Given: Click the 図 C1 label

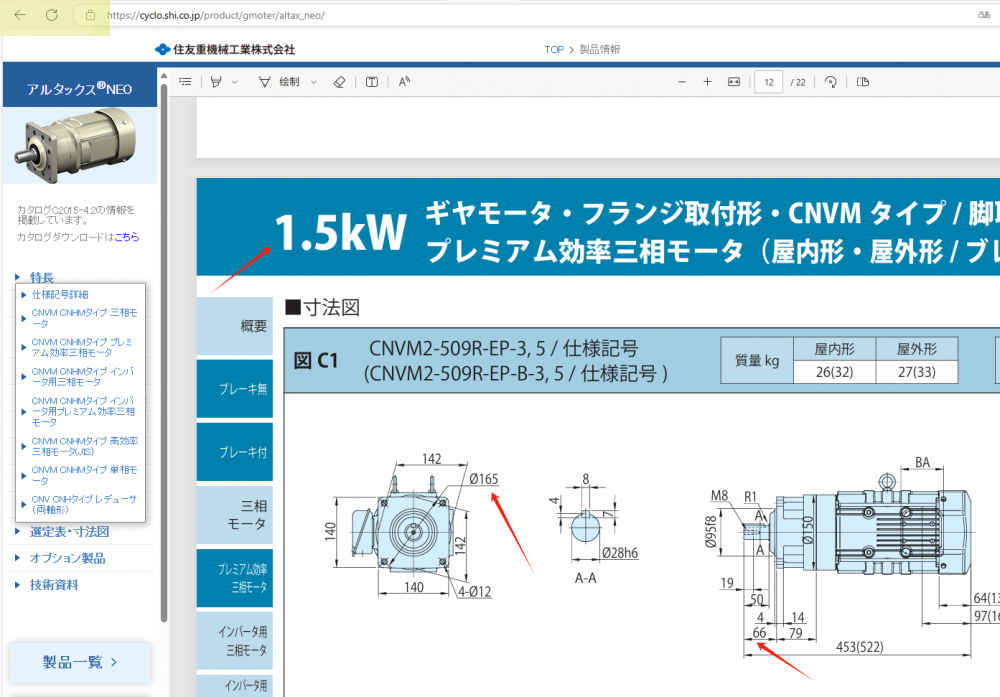Looking at the screenshot, I should (316, 361).
